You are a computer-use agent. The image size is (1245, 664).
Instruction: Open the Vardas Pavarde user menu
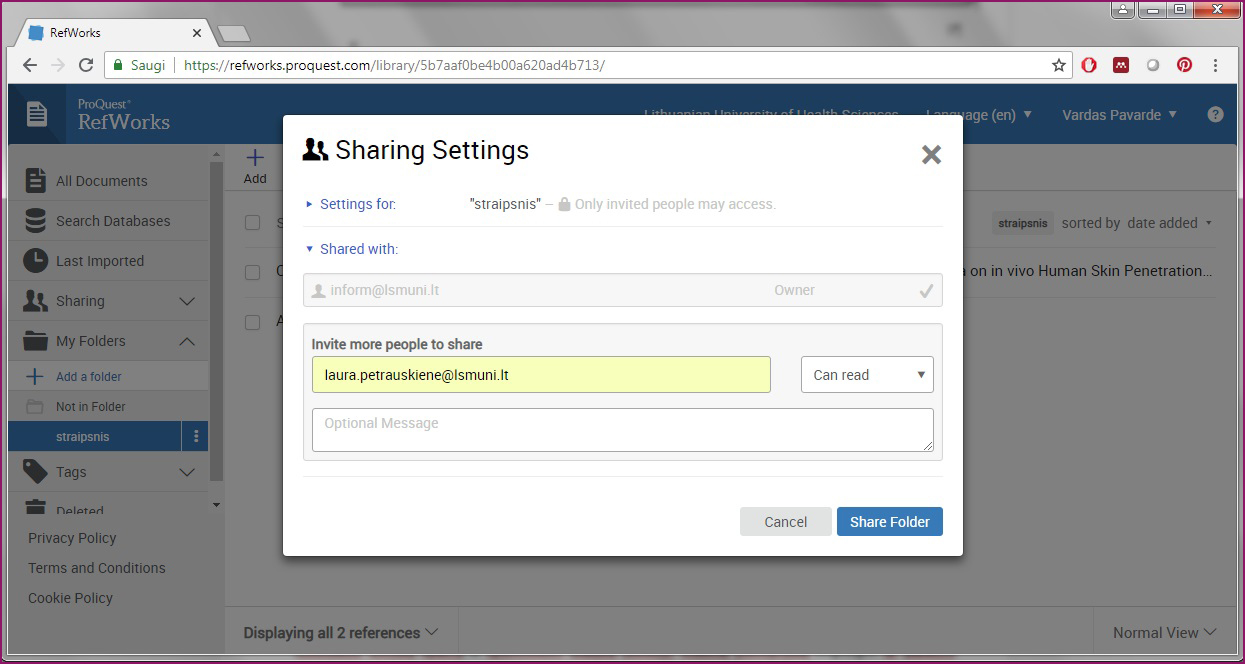pyautogui.click(x=1119, y=115)
